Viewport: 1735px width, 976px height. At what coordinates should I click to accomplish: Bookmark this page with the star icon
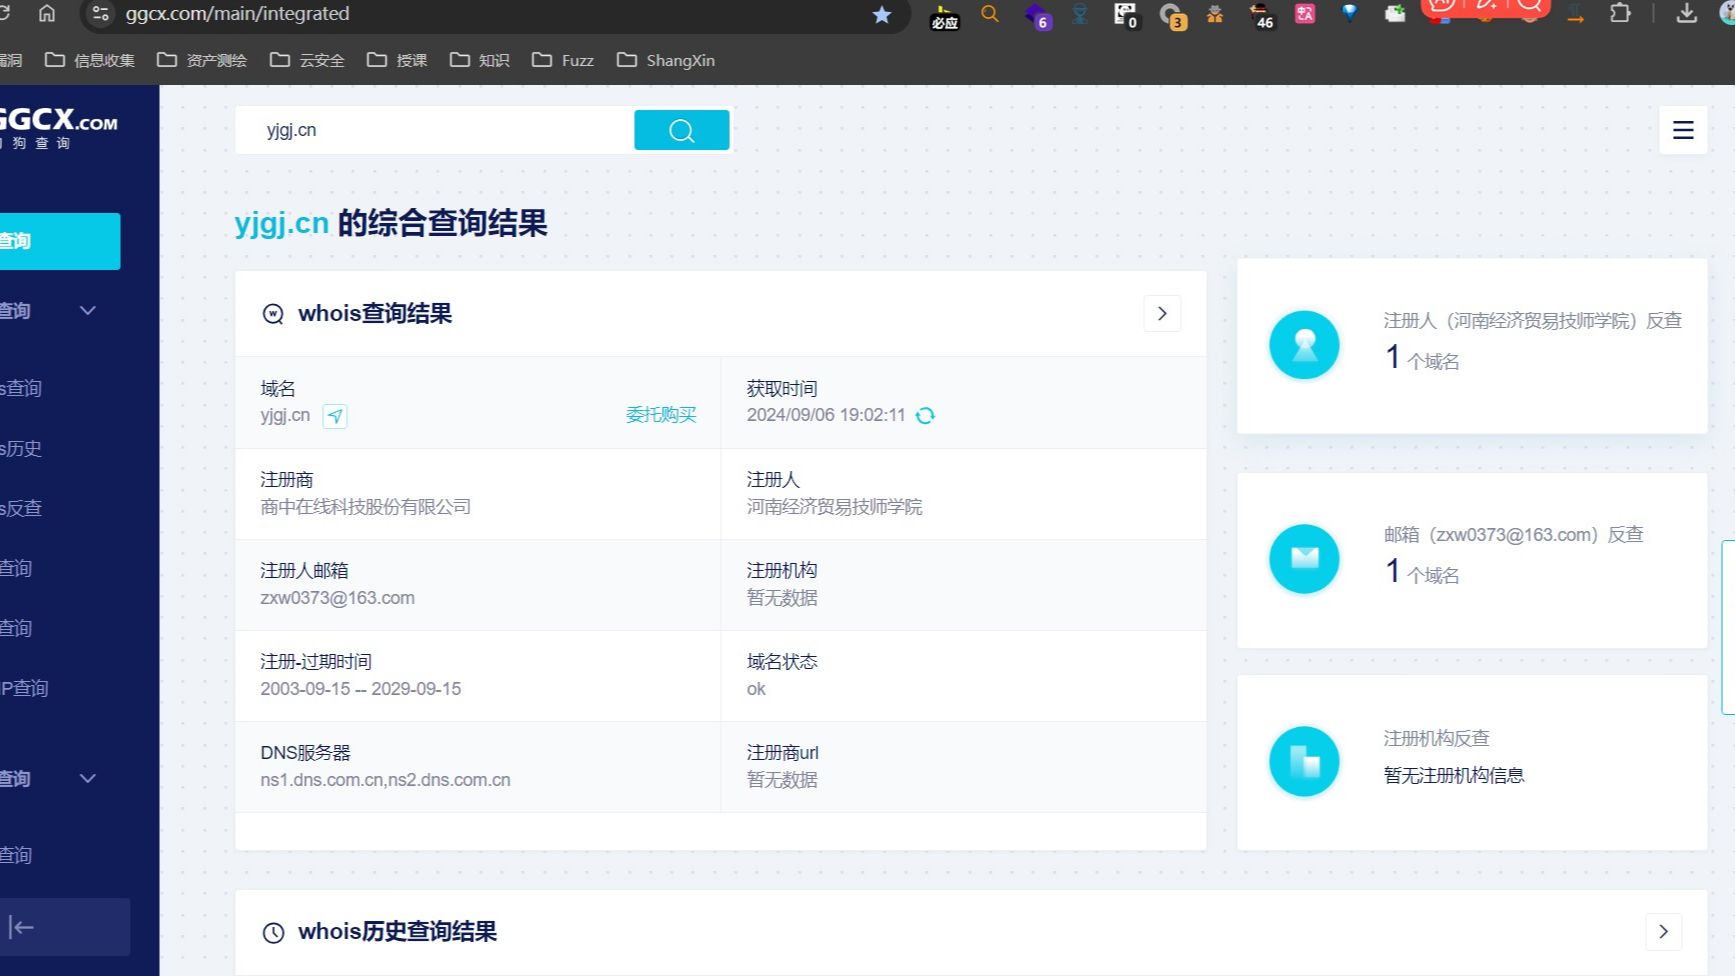pos(881,14)
